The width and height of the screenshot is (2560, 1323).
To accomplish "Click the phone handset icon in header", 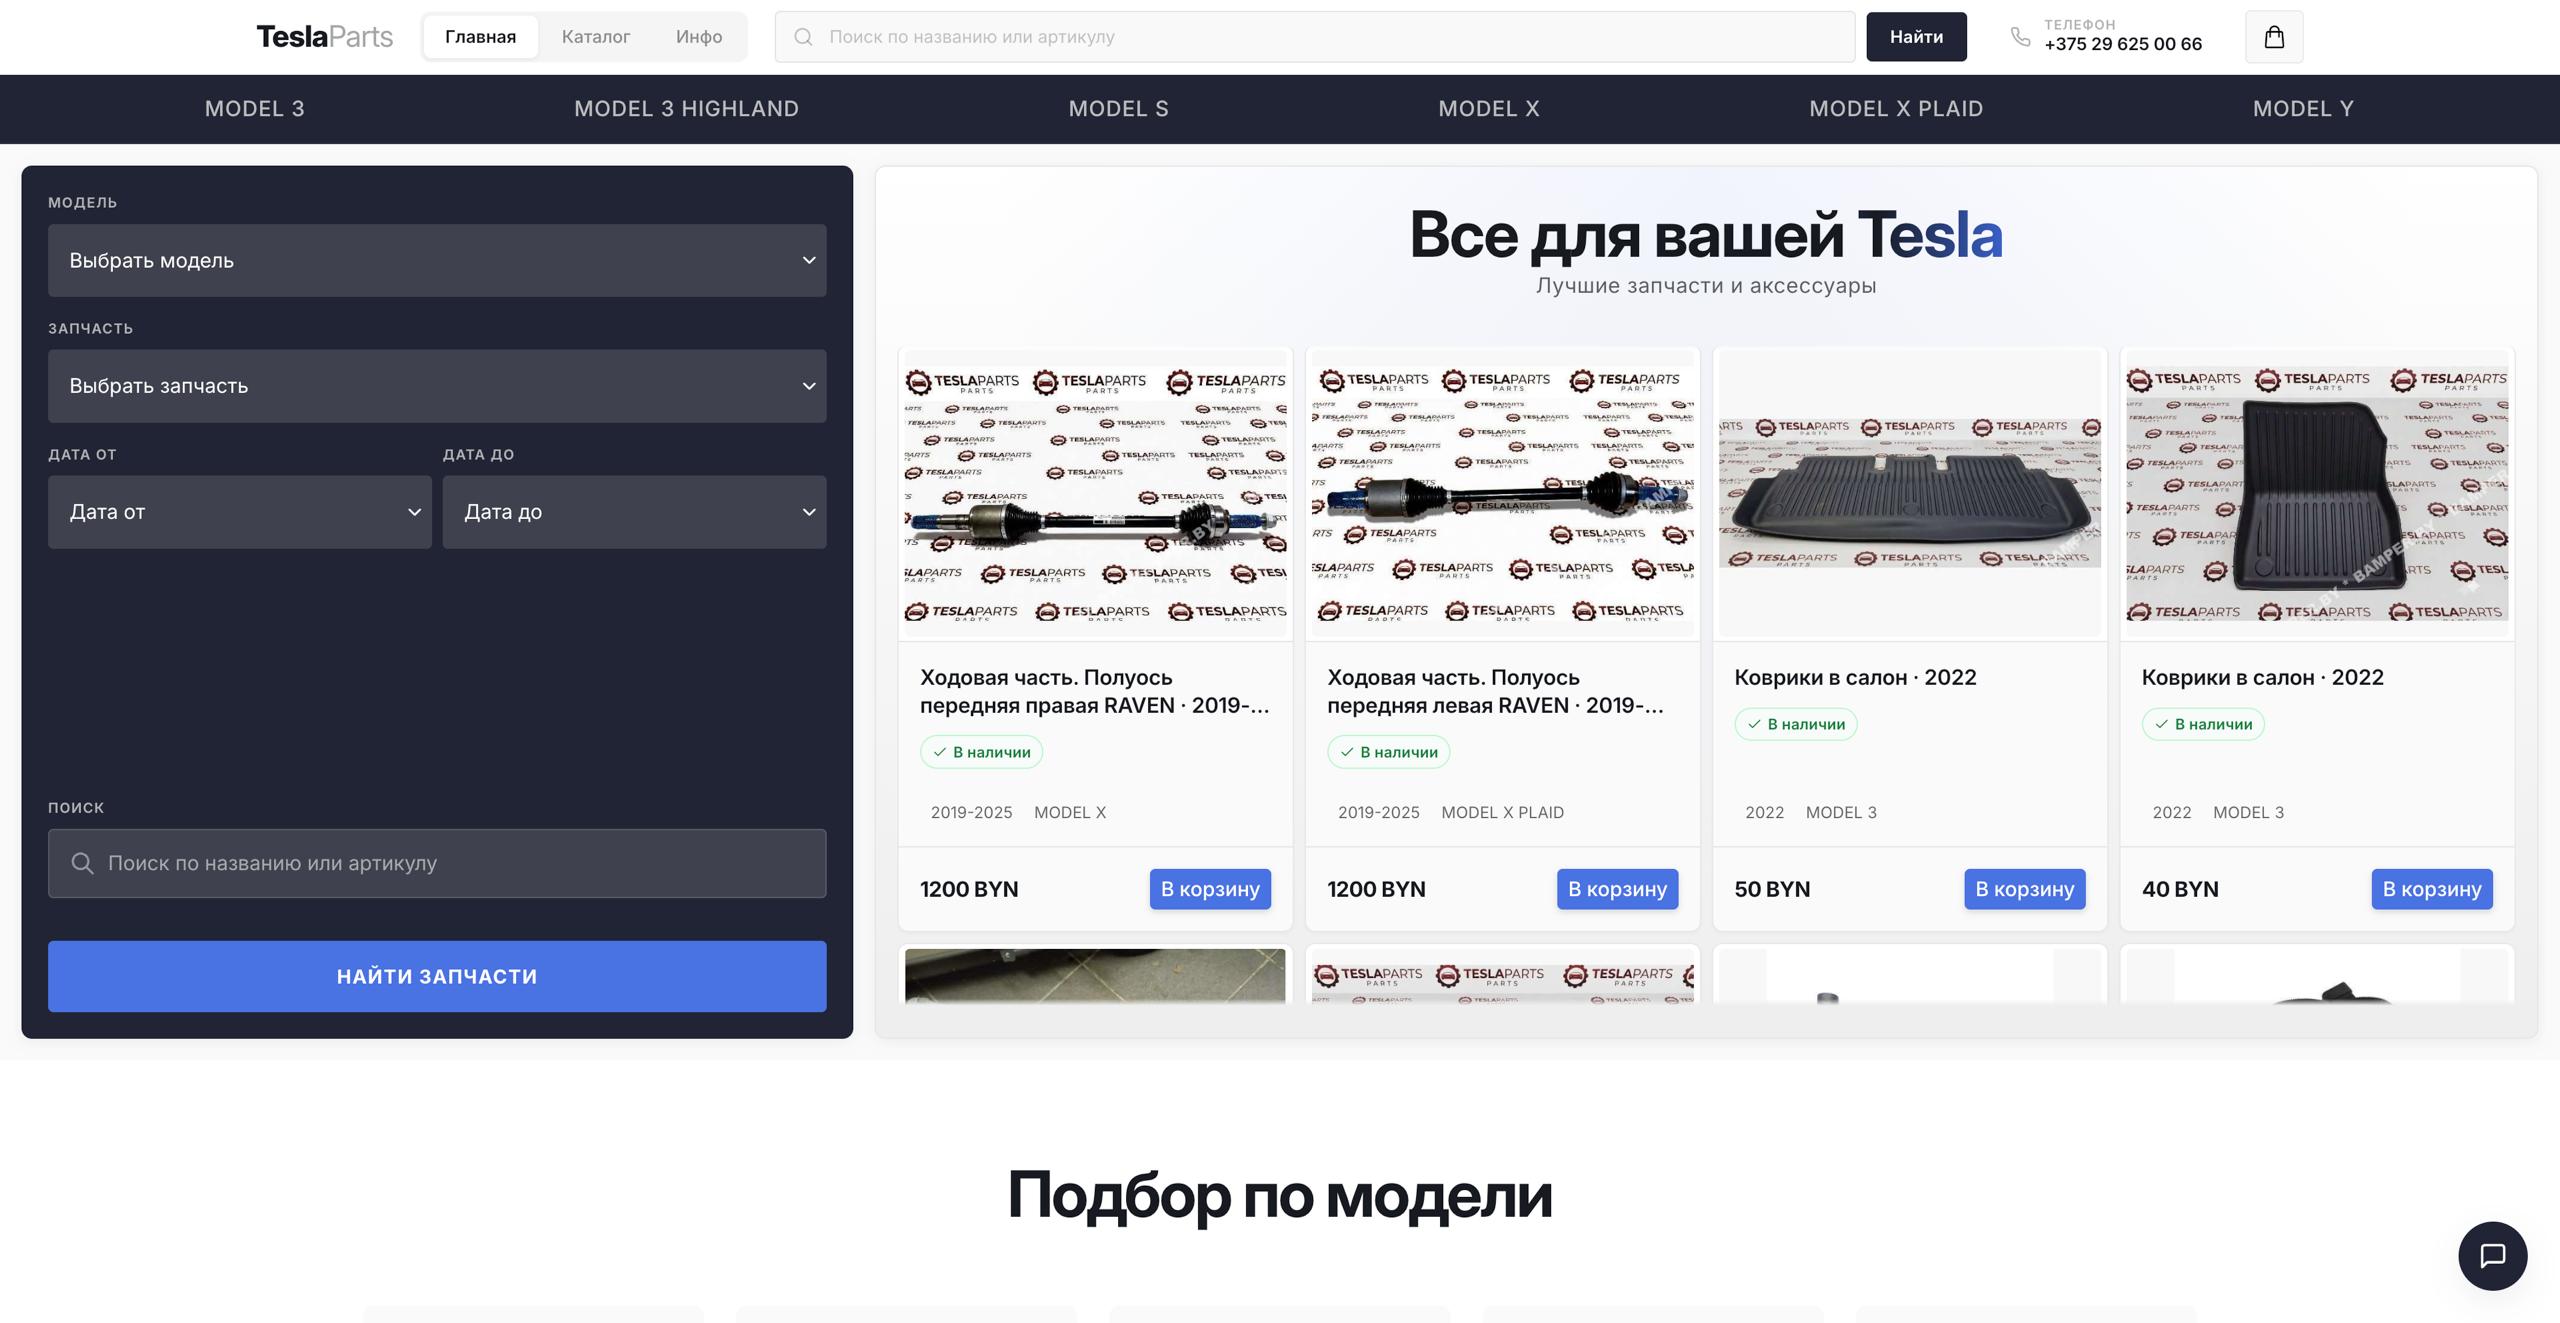I will [x=2020, y=37].
